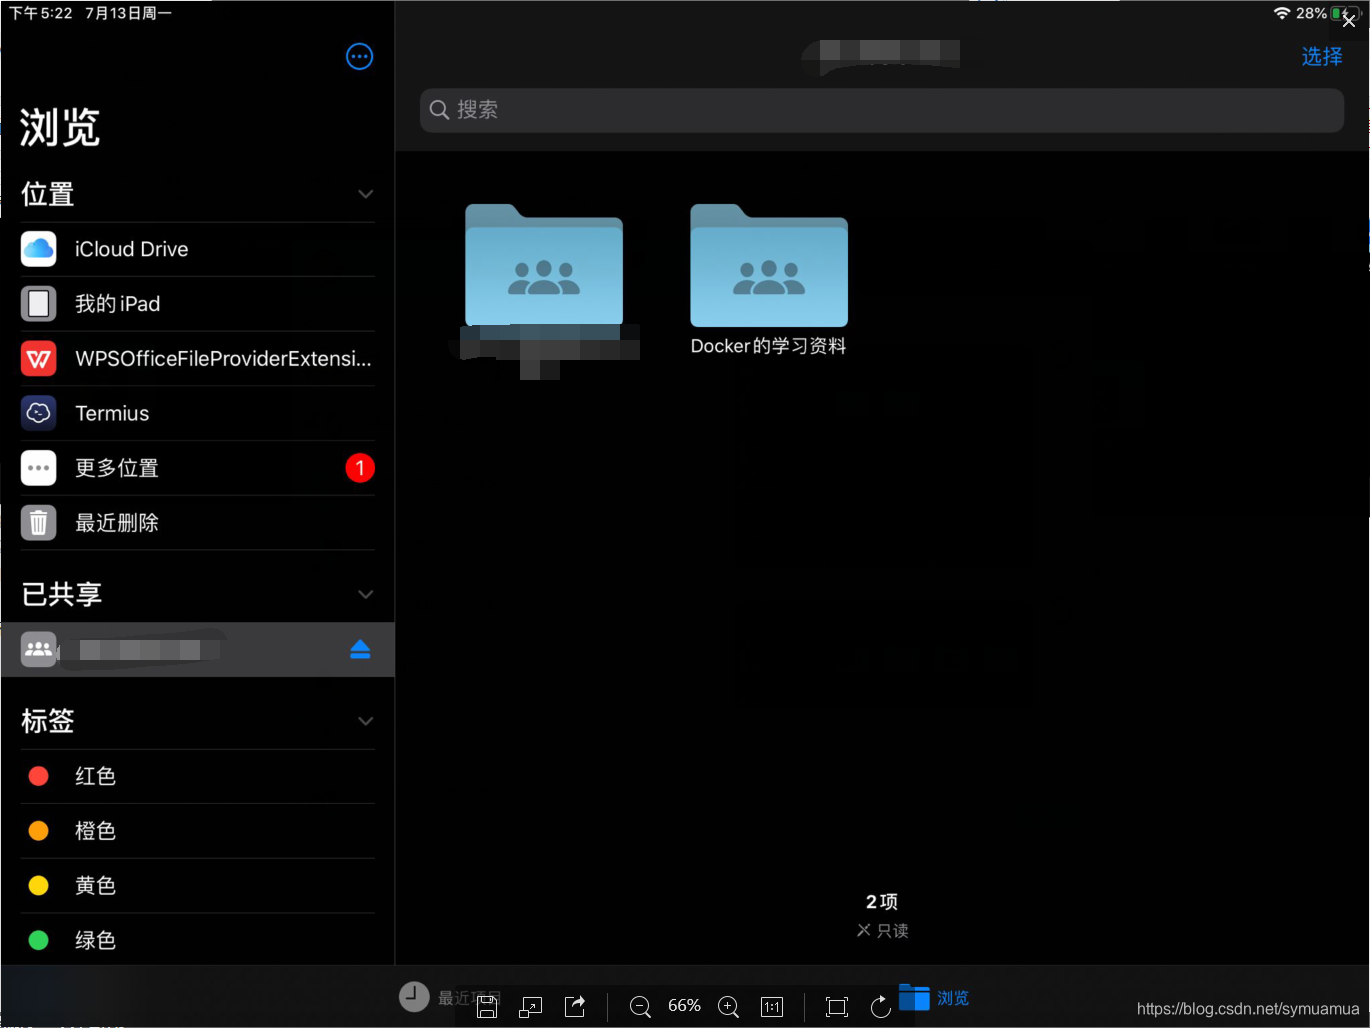Click the red badge on 更多位置
The image size is (1370, 1028).
[360, 468]
